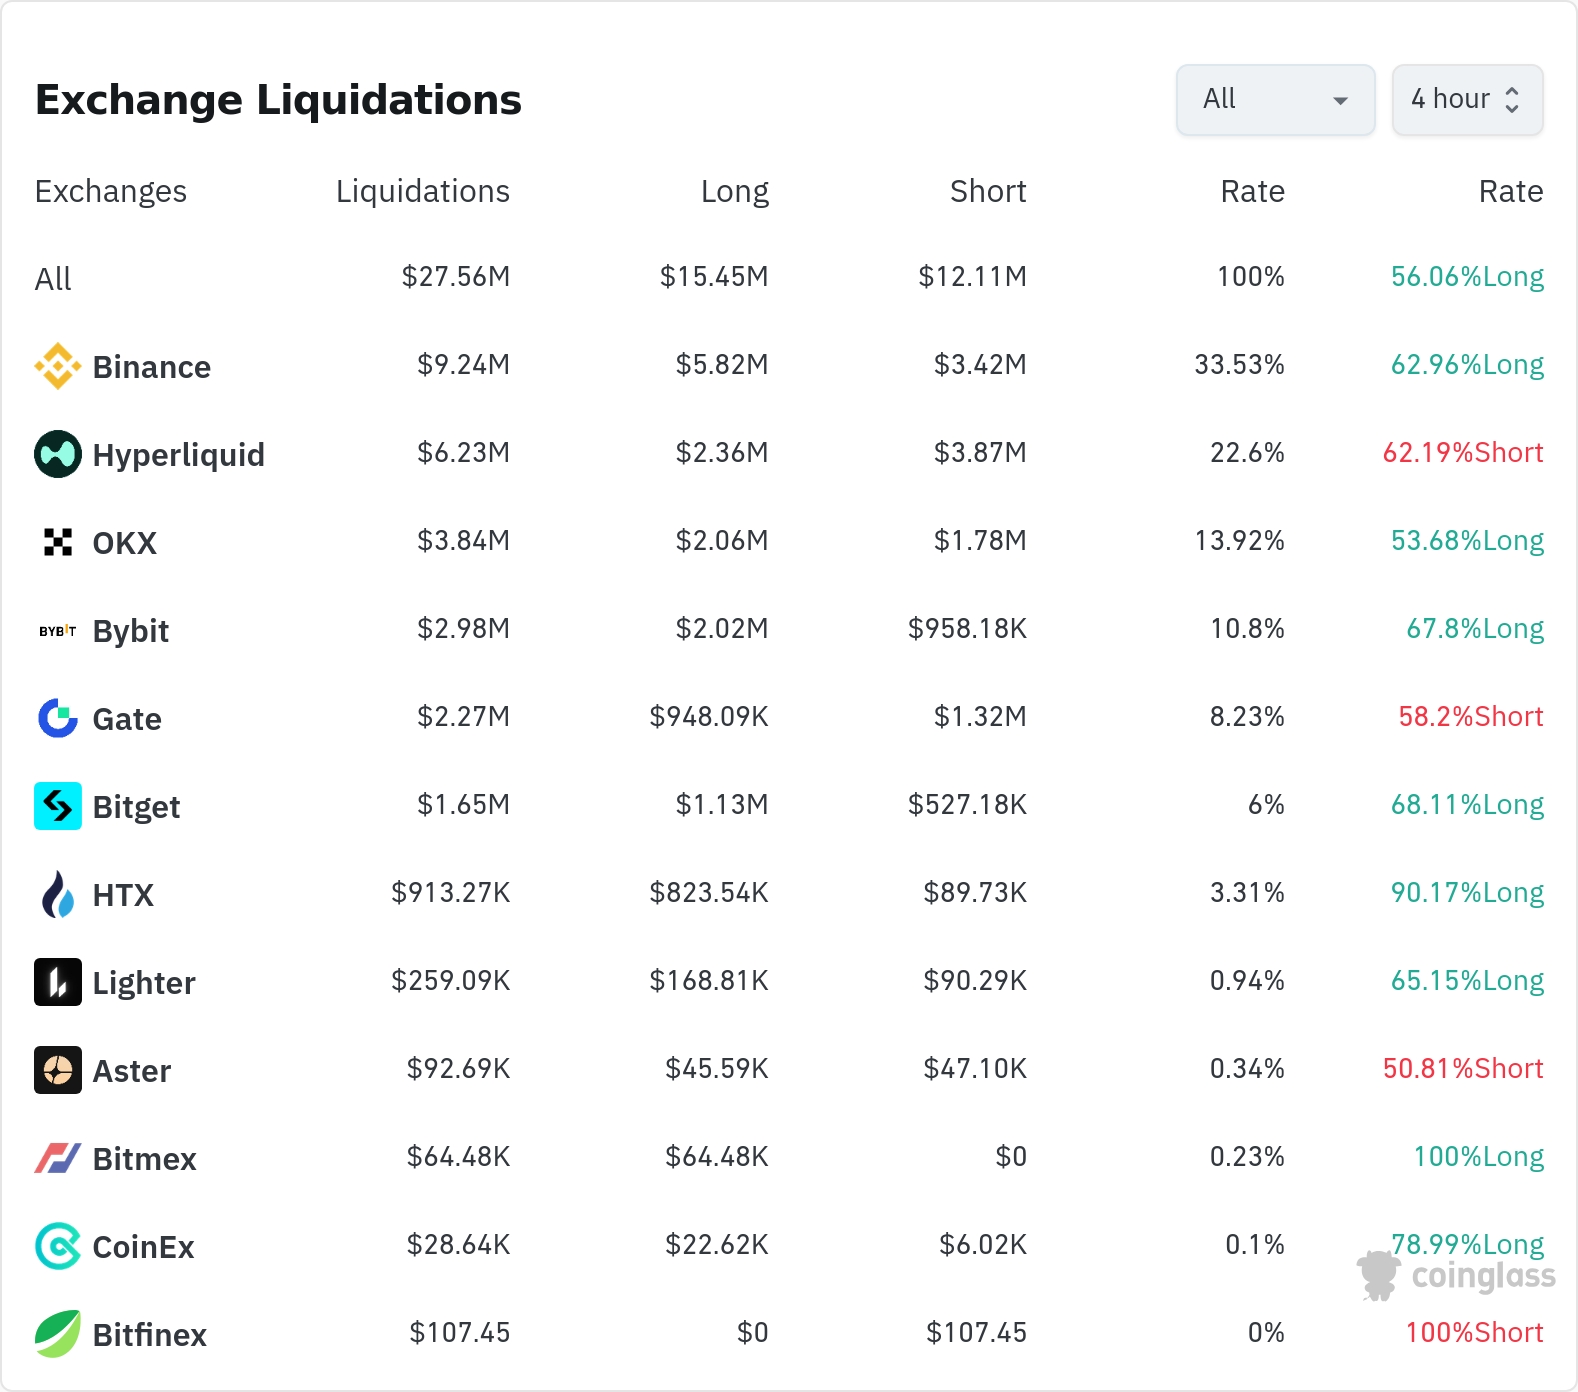Click the Lighter logo icon
This screenshot has width=1578, height=1392.
click(58, 982)
